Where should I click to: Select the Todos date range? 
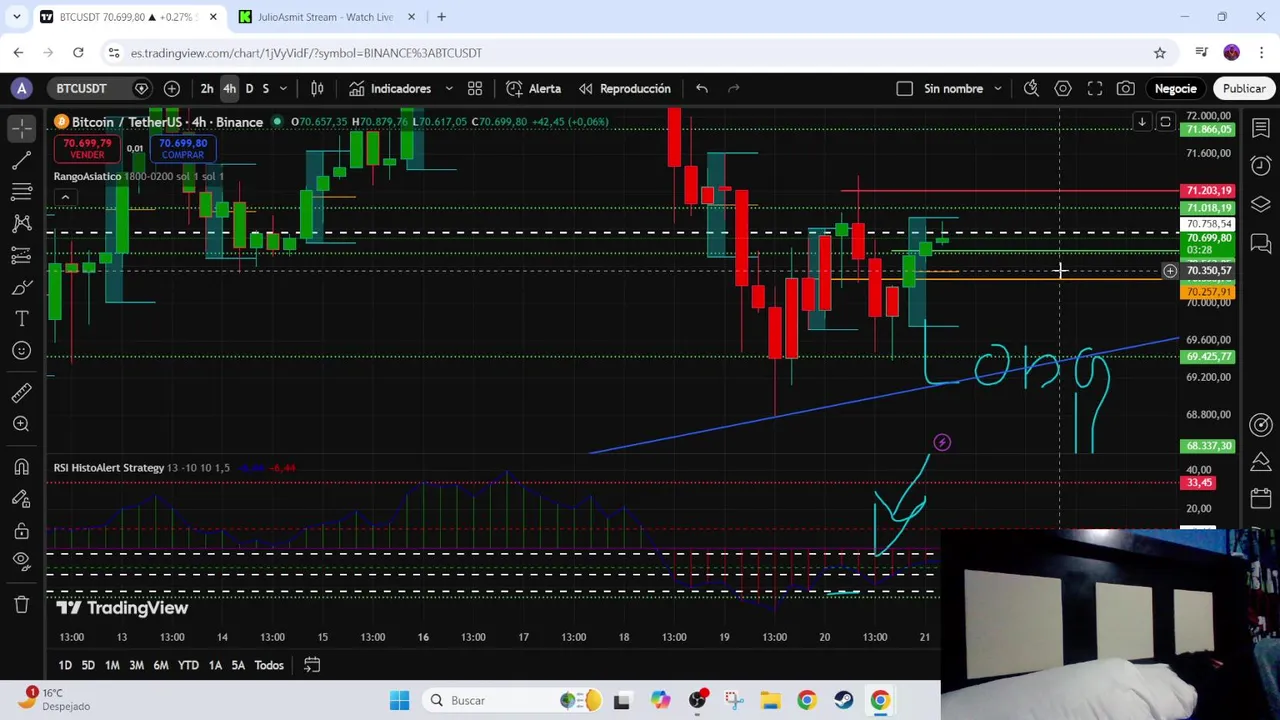tap(269, 665)
